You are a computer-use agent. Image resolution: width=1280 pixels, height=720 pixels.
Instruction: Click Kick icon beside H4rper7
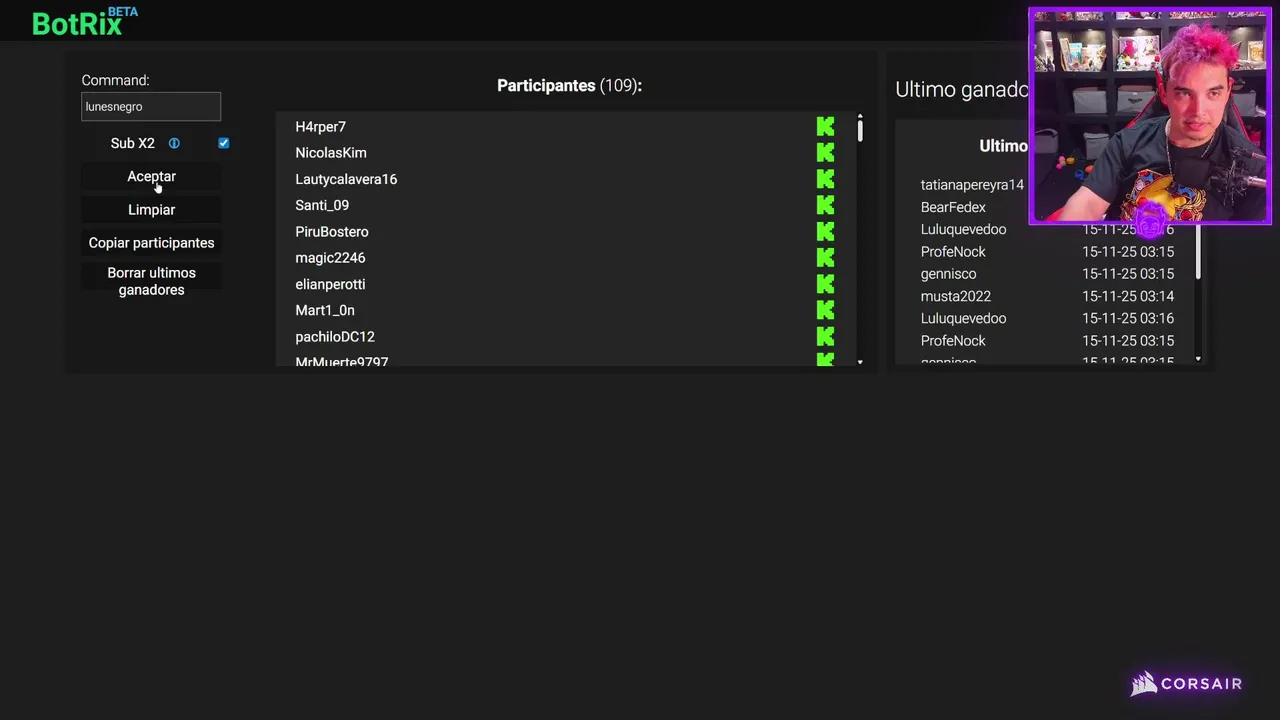tap(825, 127)
